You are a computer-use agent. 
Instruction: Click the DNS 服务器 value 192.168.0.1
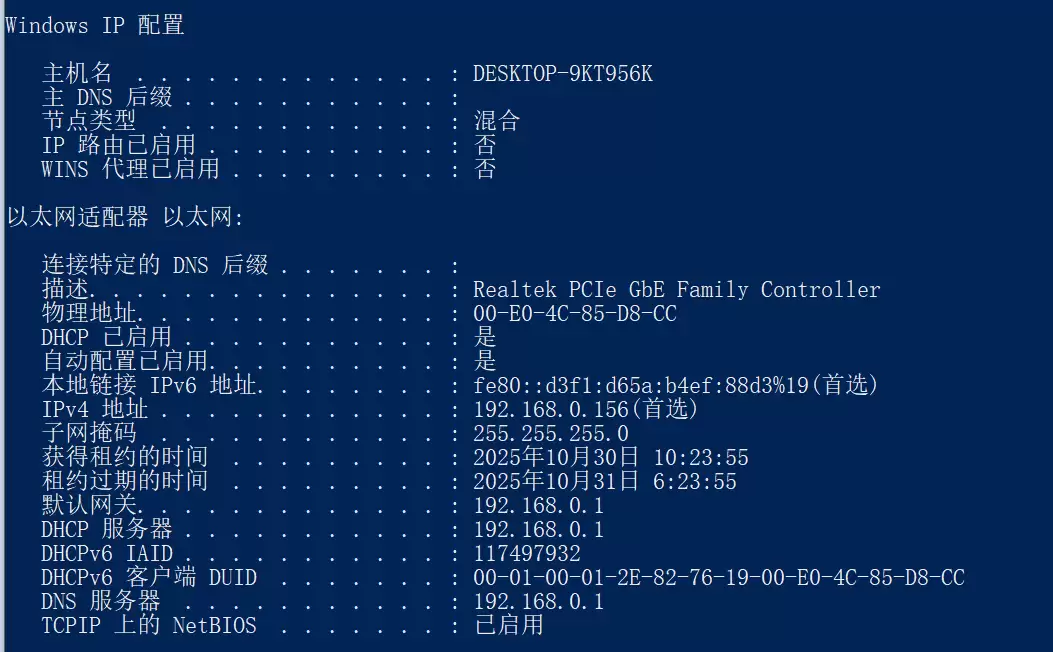pos(538,602)
